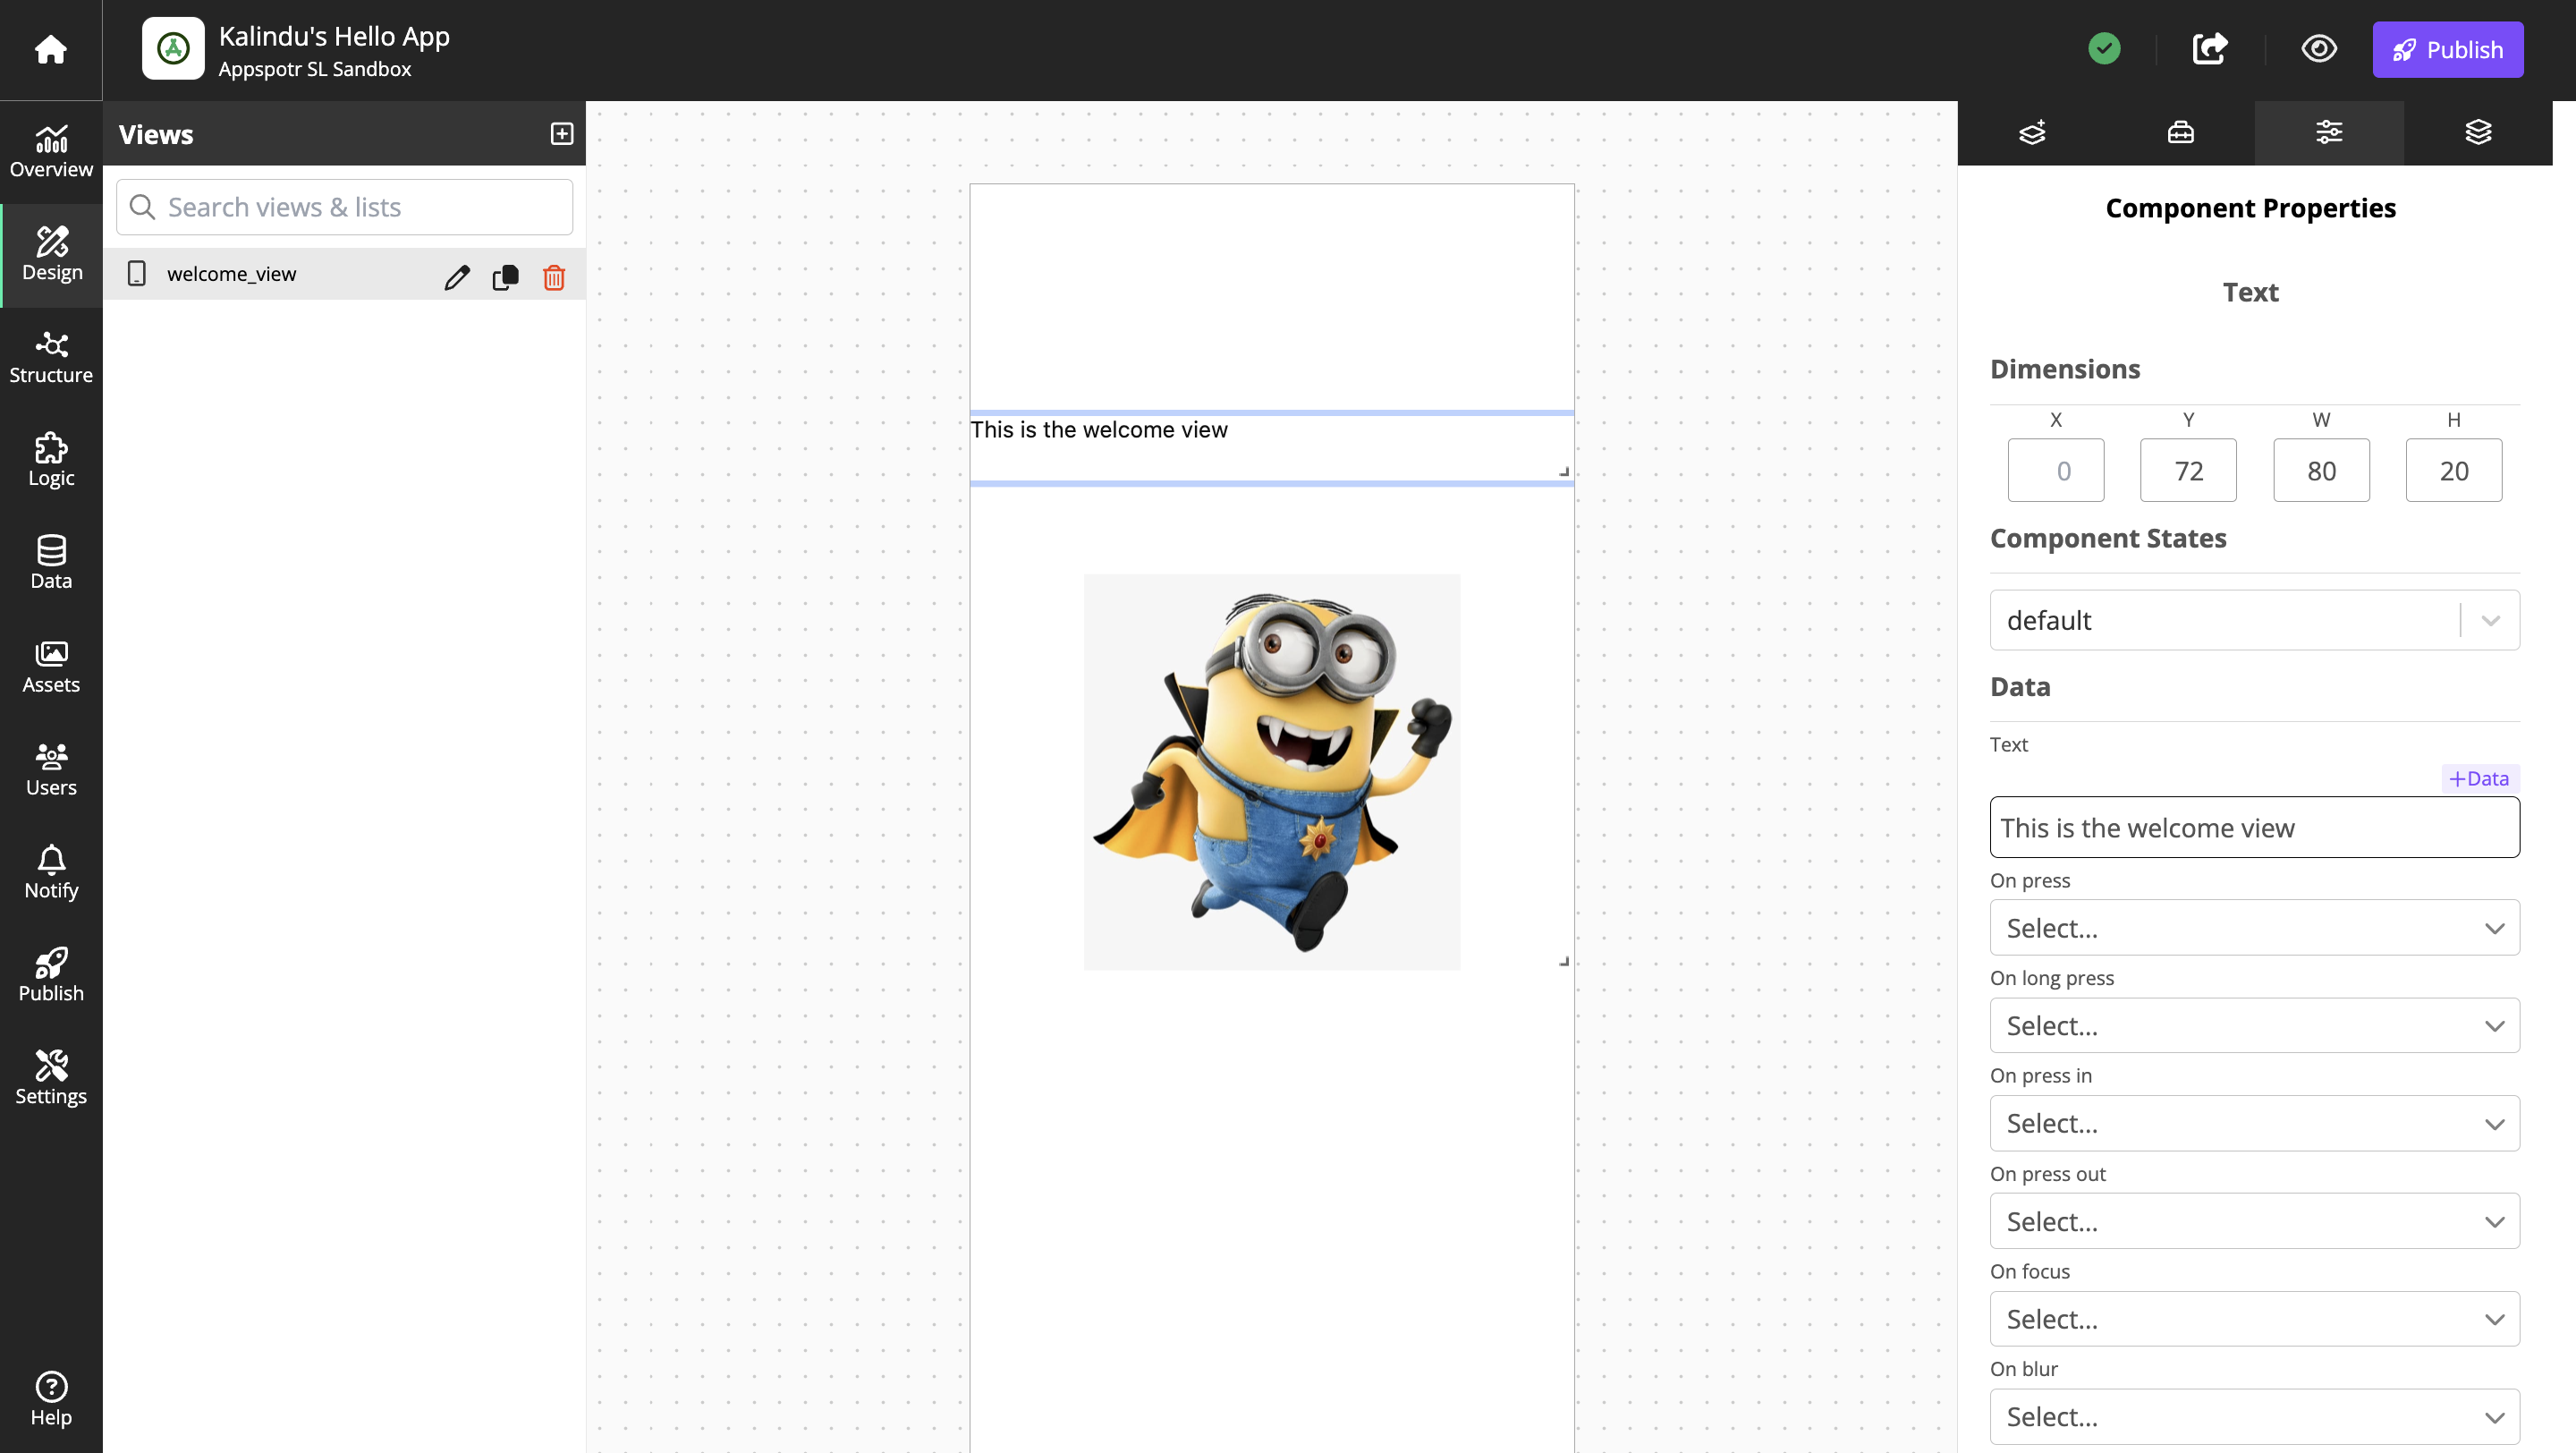Open the Component States default dropdown
Image resolution: width=2576 pixels, height=1453 pixels.
(x=2254, y=620)
